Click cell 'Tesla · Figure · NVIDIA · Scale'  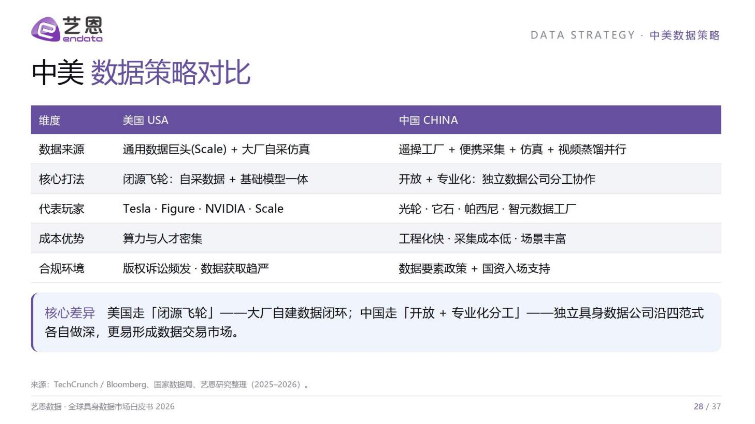203,209
